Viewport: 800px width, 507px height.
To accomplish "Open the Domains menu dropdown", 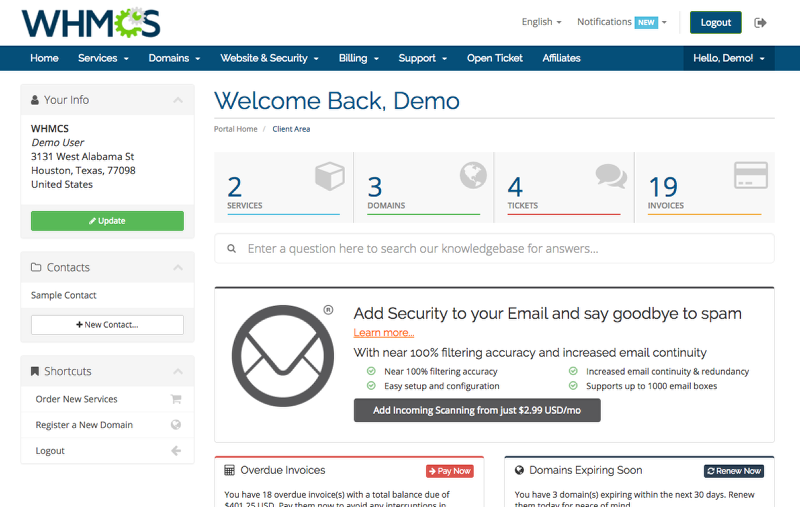I will (174, 58).
